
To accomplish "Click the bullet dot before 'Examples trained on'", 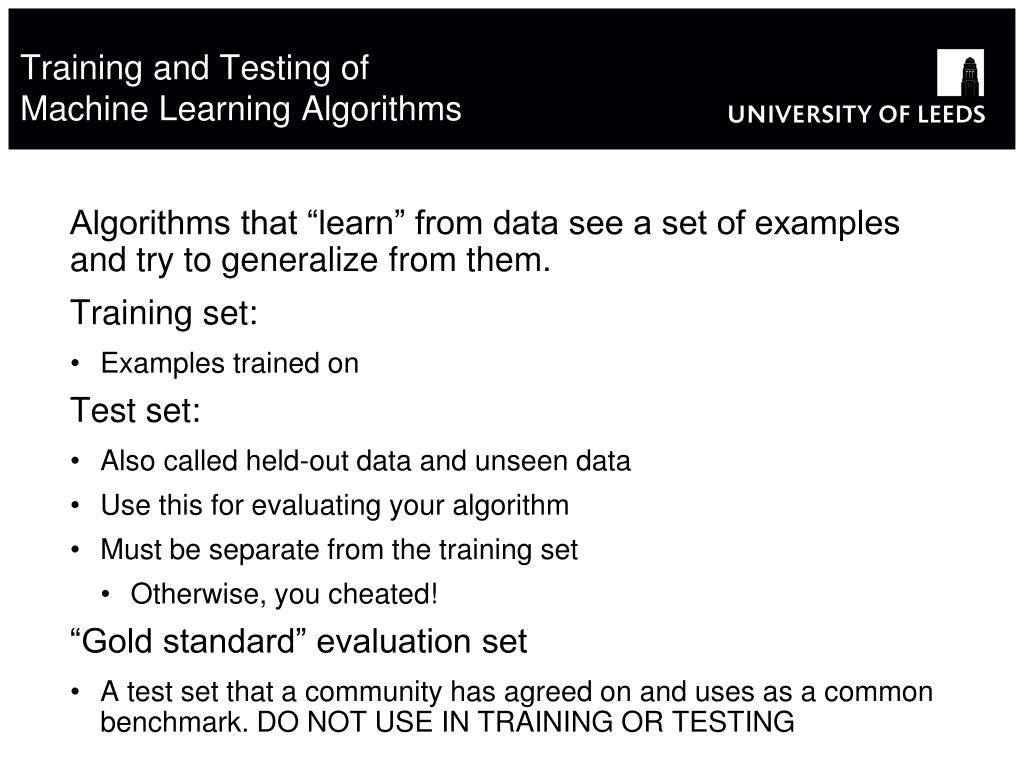I will point(76,364).
